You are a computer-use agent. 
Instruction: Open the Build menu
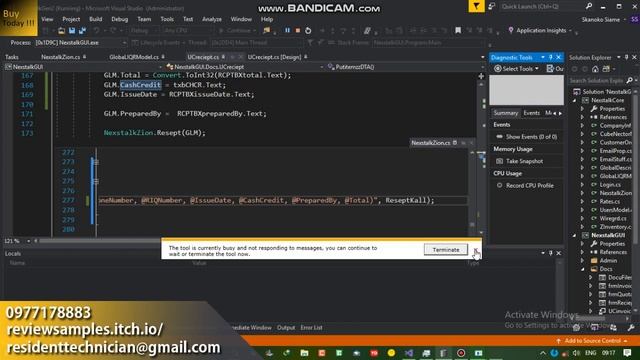coord(96,19)
